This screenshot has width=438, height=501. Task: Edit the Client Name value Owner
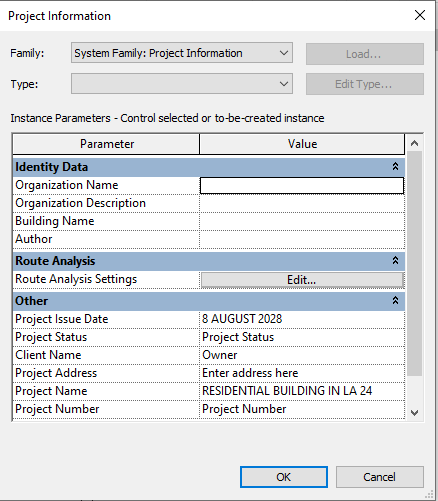click(302, 355)
